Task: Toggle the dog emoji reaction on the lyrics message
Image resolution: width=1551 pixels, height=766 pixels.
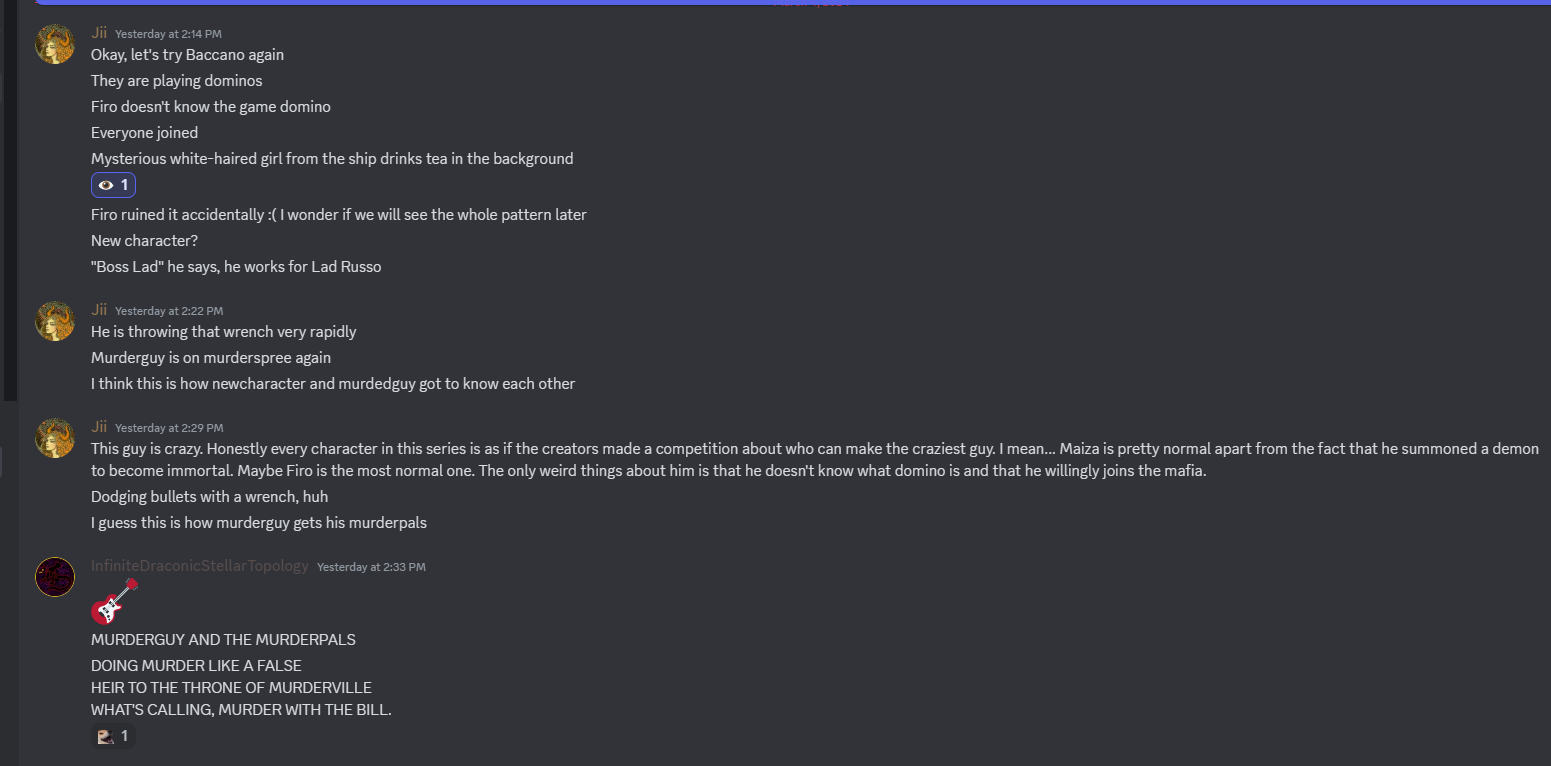Action: pos(113,737)
